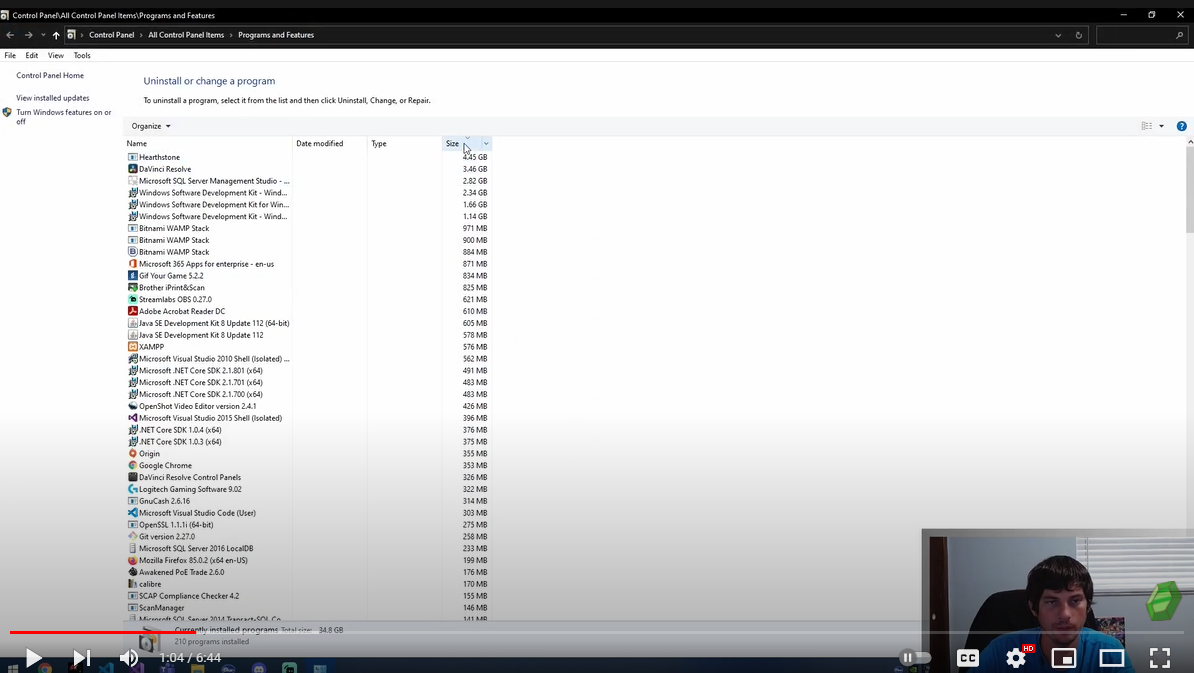This screenshot has width=1194, height=673.
Task: Expand the view options dropdown arrow
Action: click(1161, 126)
